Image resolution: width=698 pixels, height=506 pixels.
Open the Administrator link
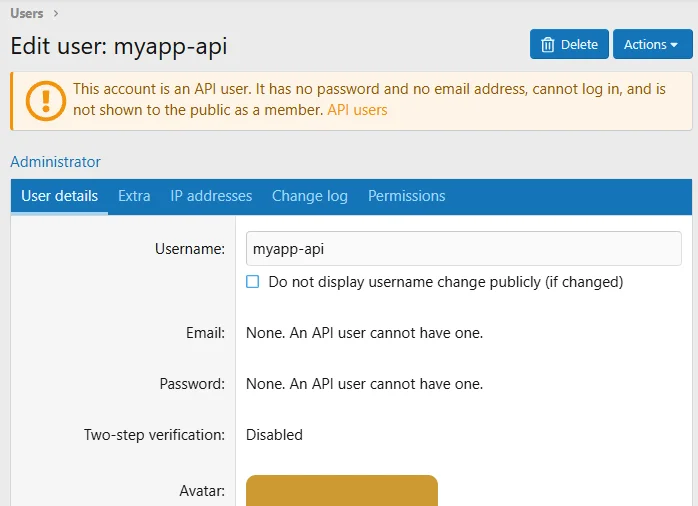55,162
